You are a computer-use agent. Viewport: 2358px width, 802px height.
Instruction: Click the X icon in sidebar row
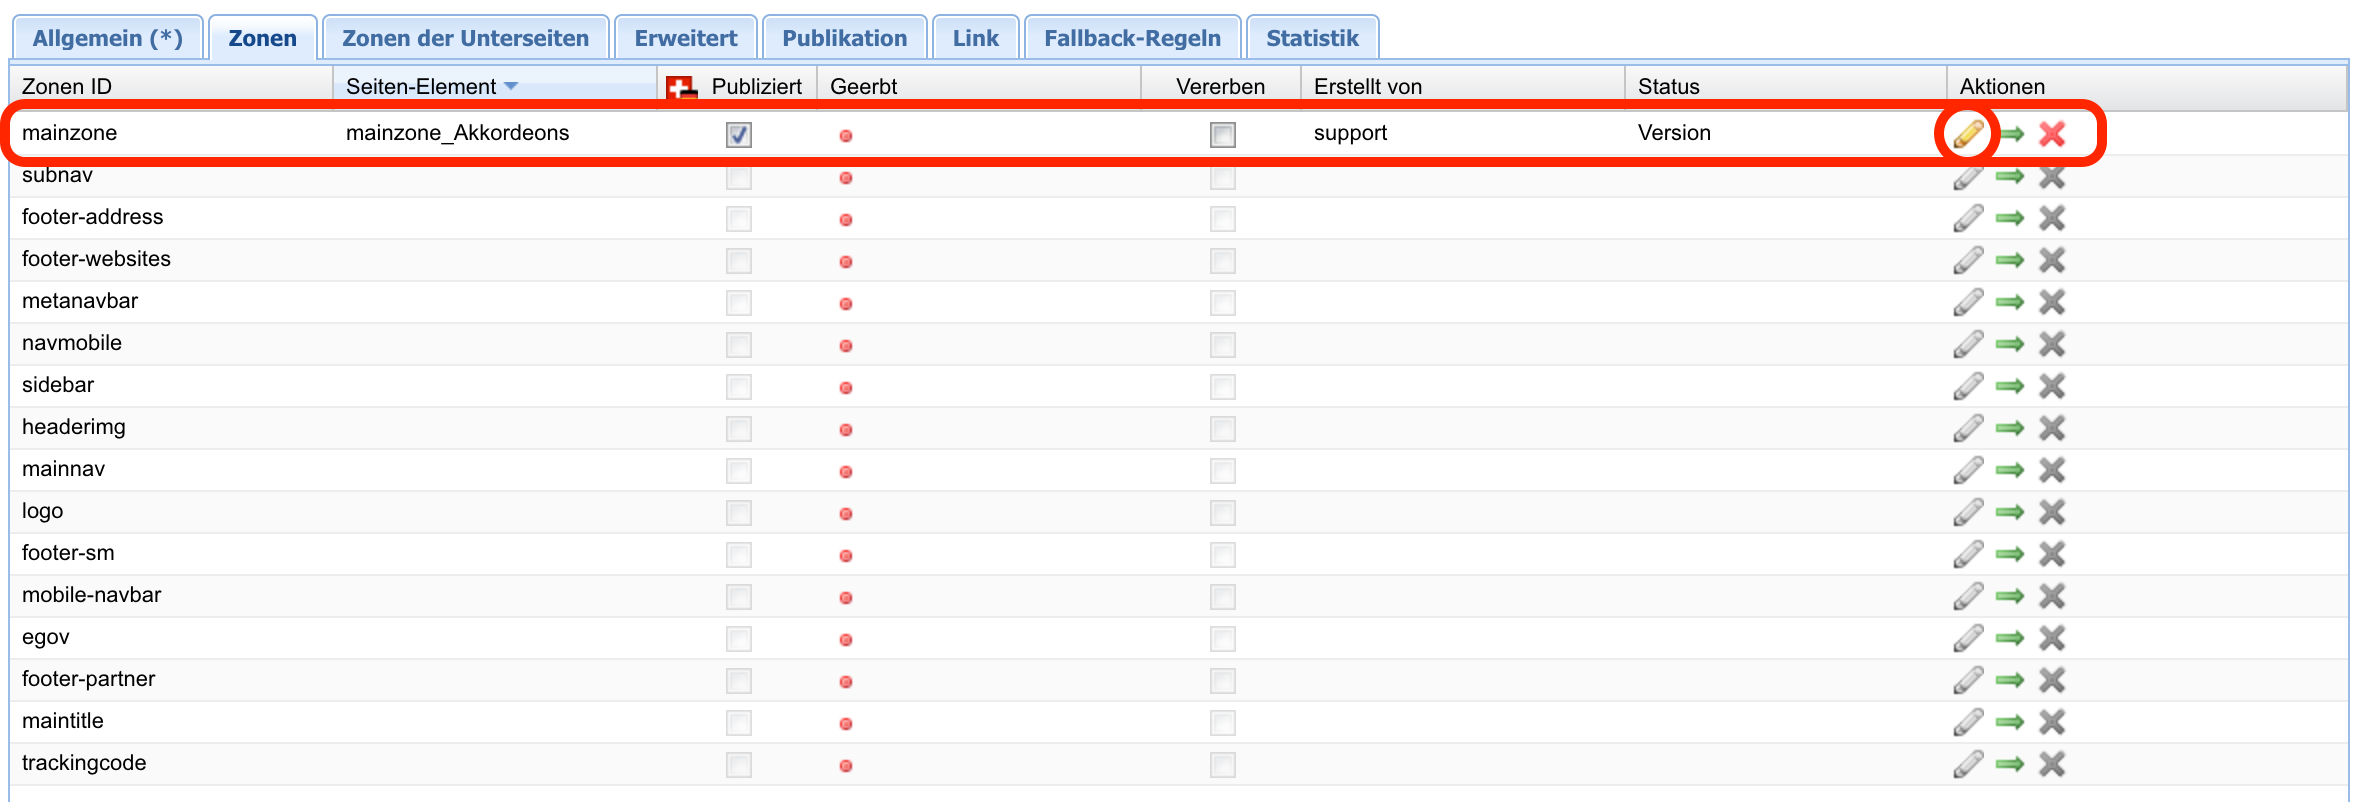coord(2052,386)
